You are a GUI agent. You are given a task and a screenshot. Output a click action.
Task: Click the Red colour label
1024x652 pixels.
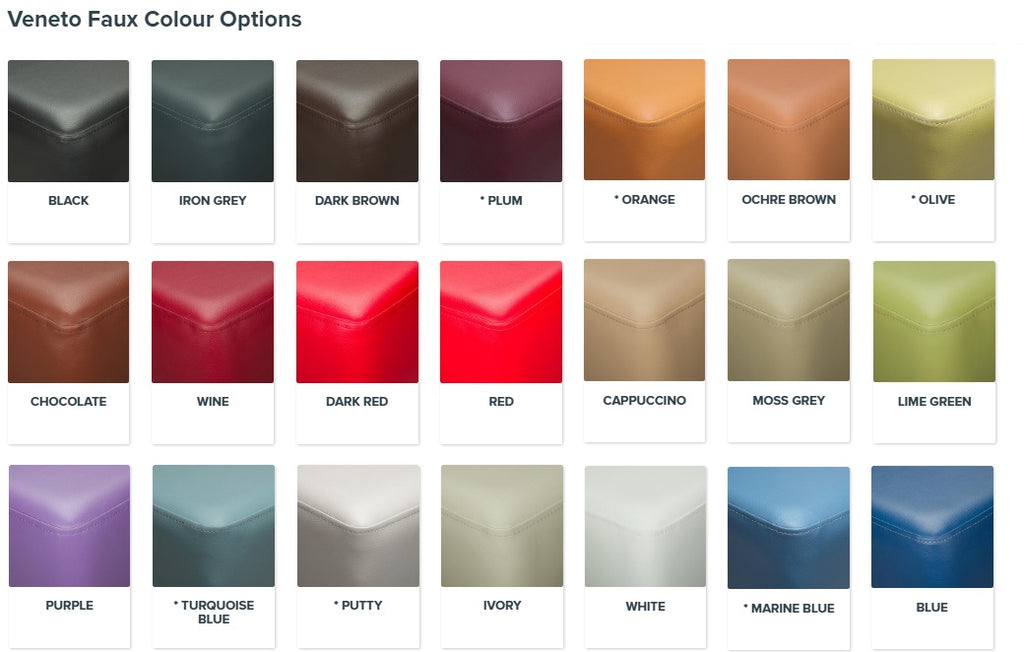coord(501,401)
